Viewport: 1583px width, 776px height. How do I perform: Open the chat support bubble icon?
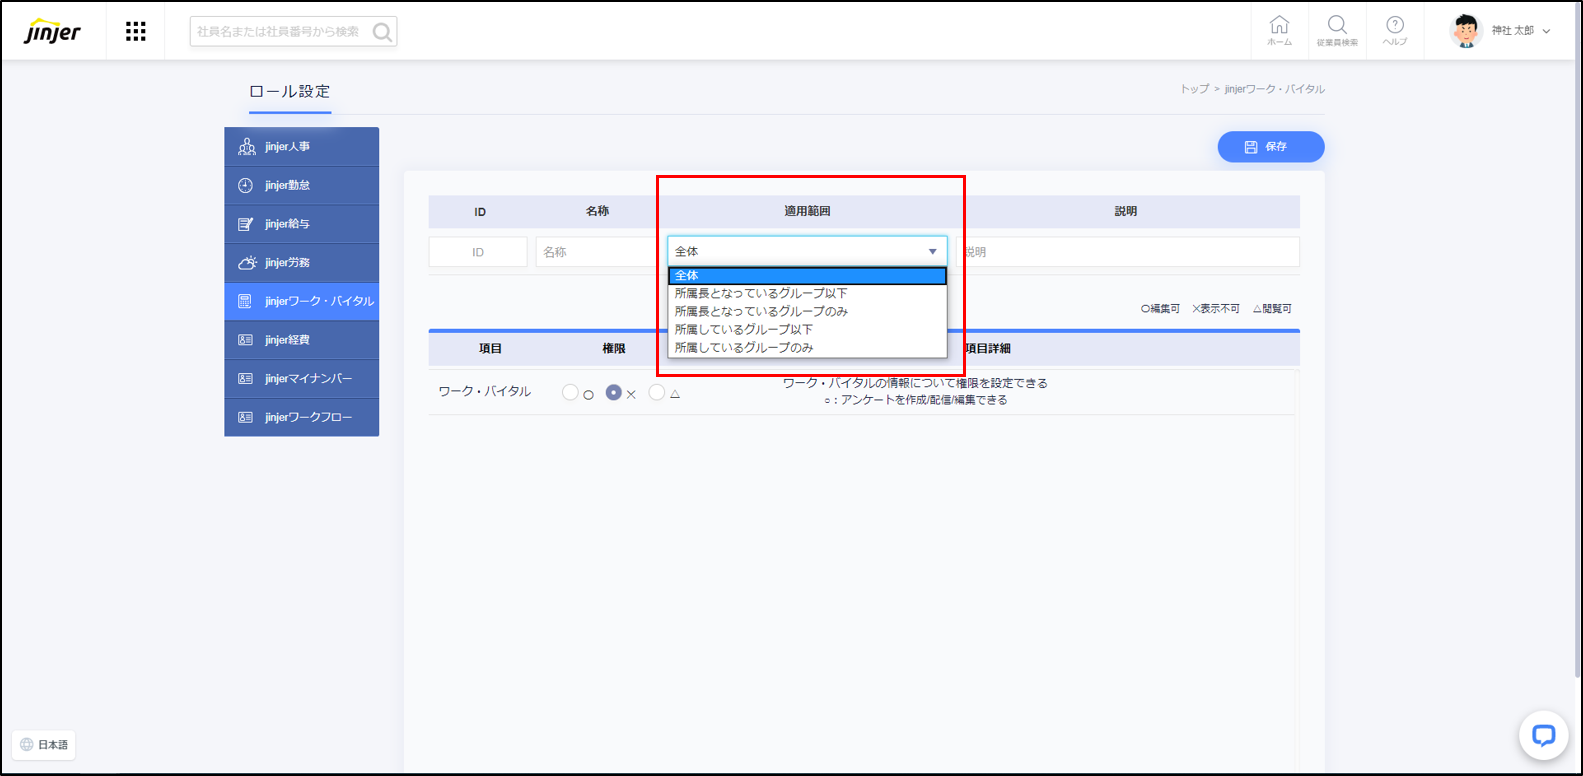coord(1543,736)
